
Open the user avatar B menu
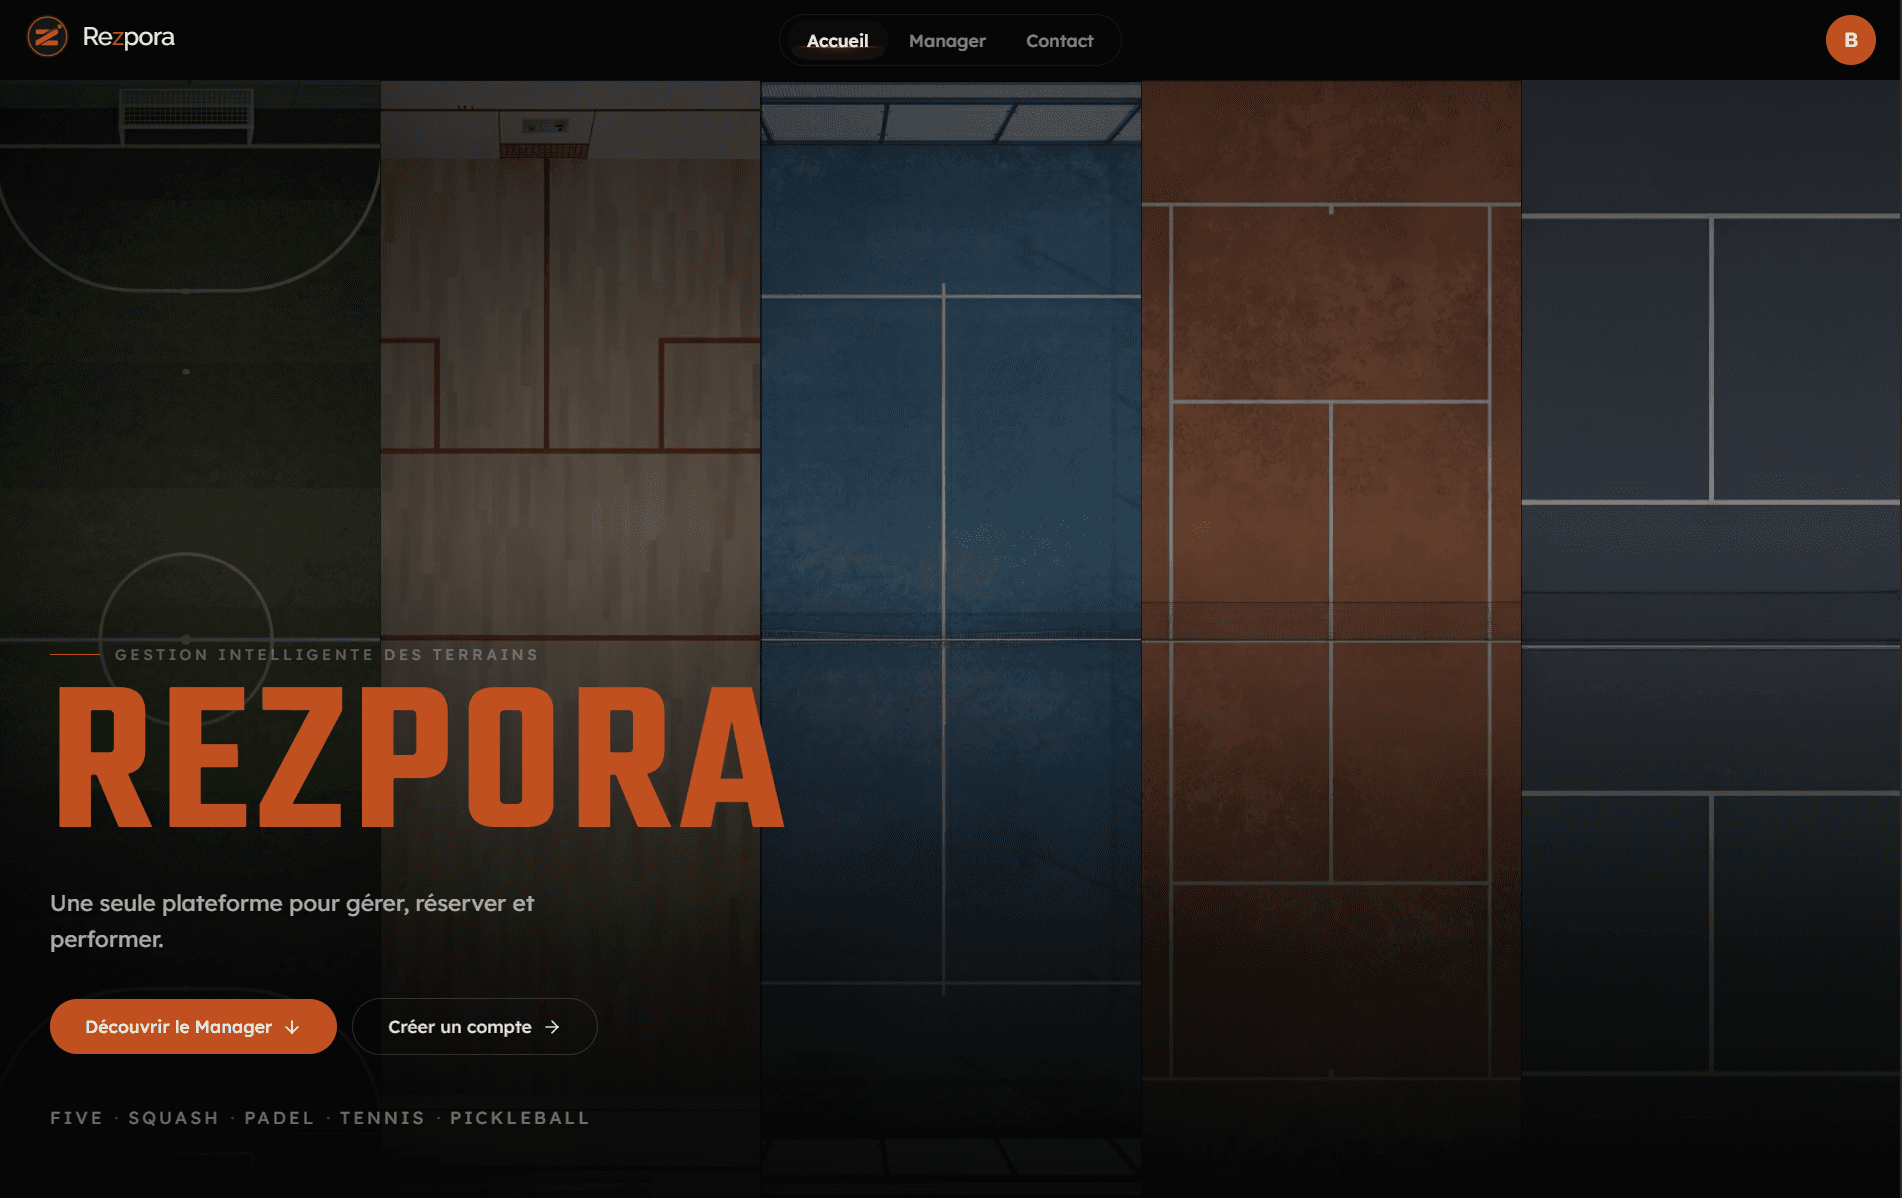pyautogui.click(x=1850, y=40)
